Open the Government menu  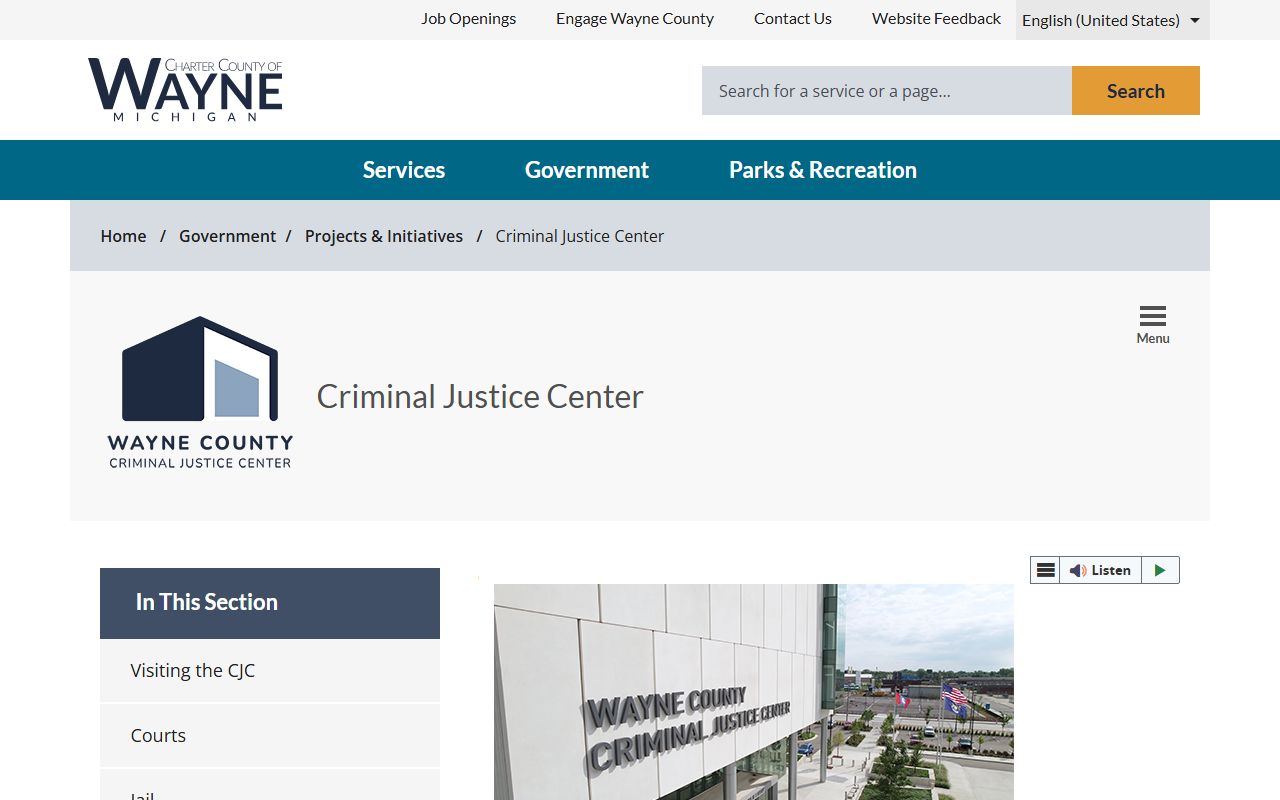tap(587, 170)
